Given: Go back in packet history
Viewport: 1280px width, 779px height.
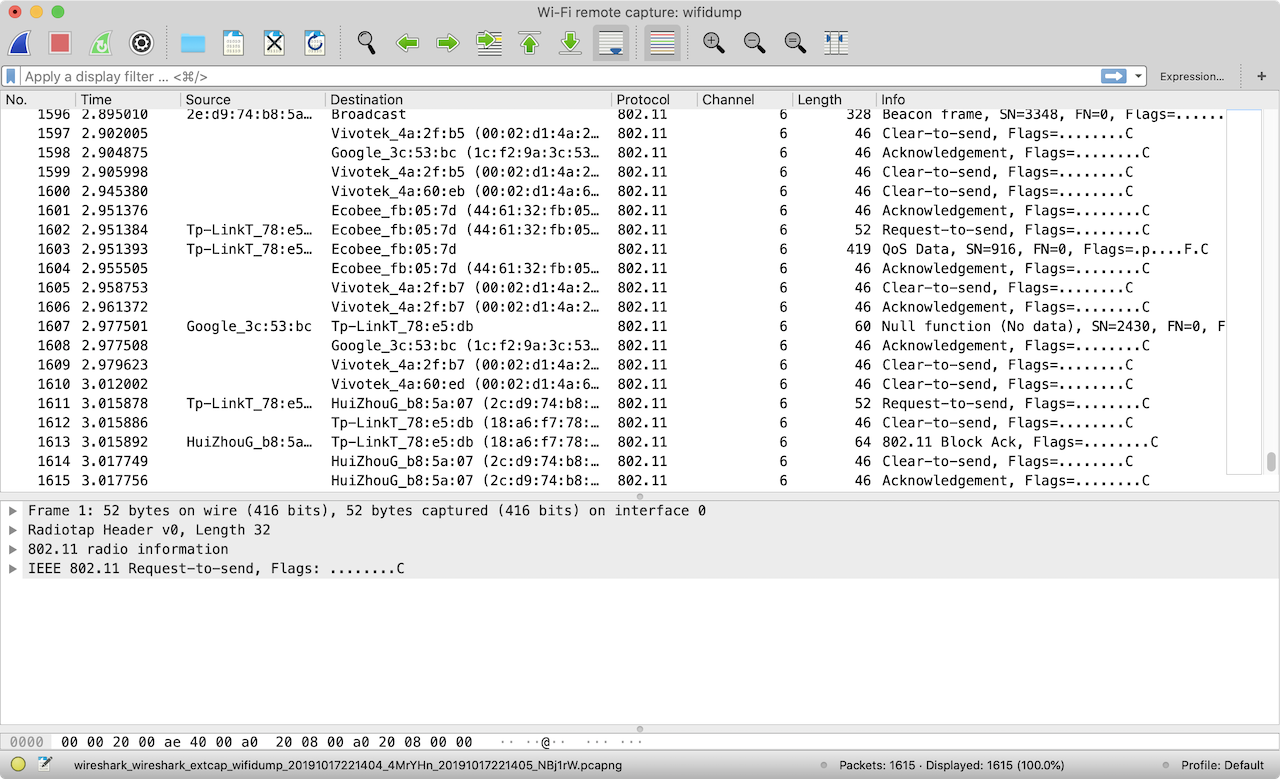Looking at the screenshot, I should point(407,43).
